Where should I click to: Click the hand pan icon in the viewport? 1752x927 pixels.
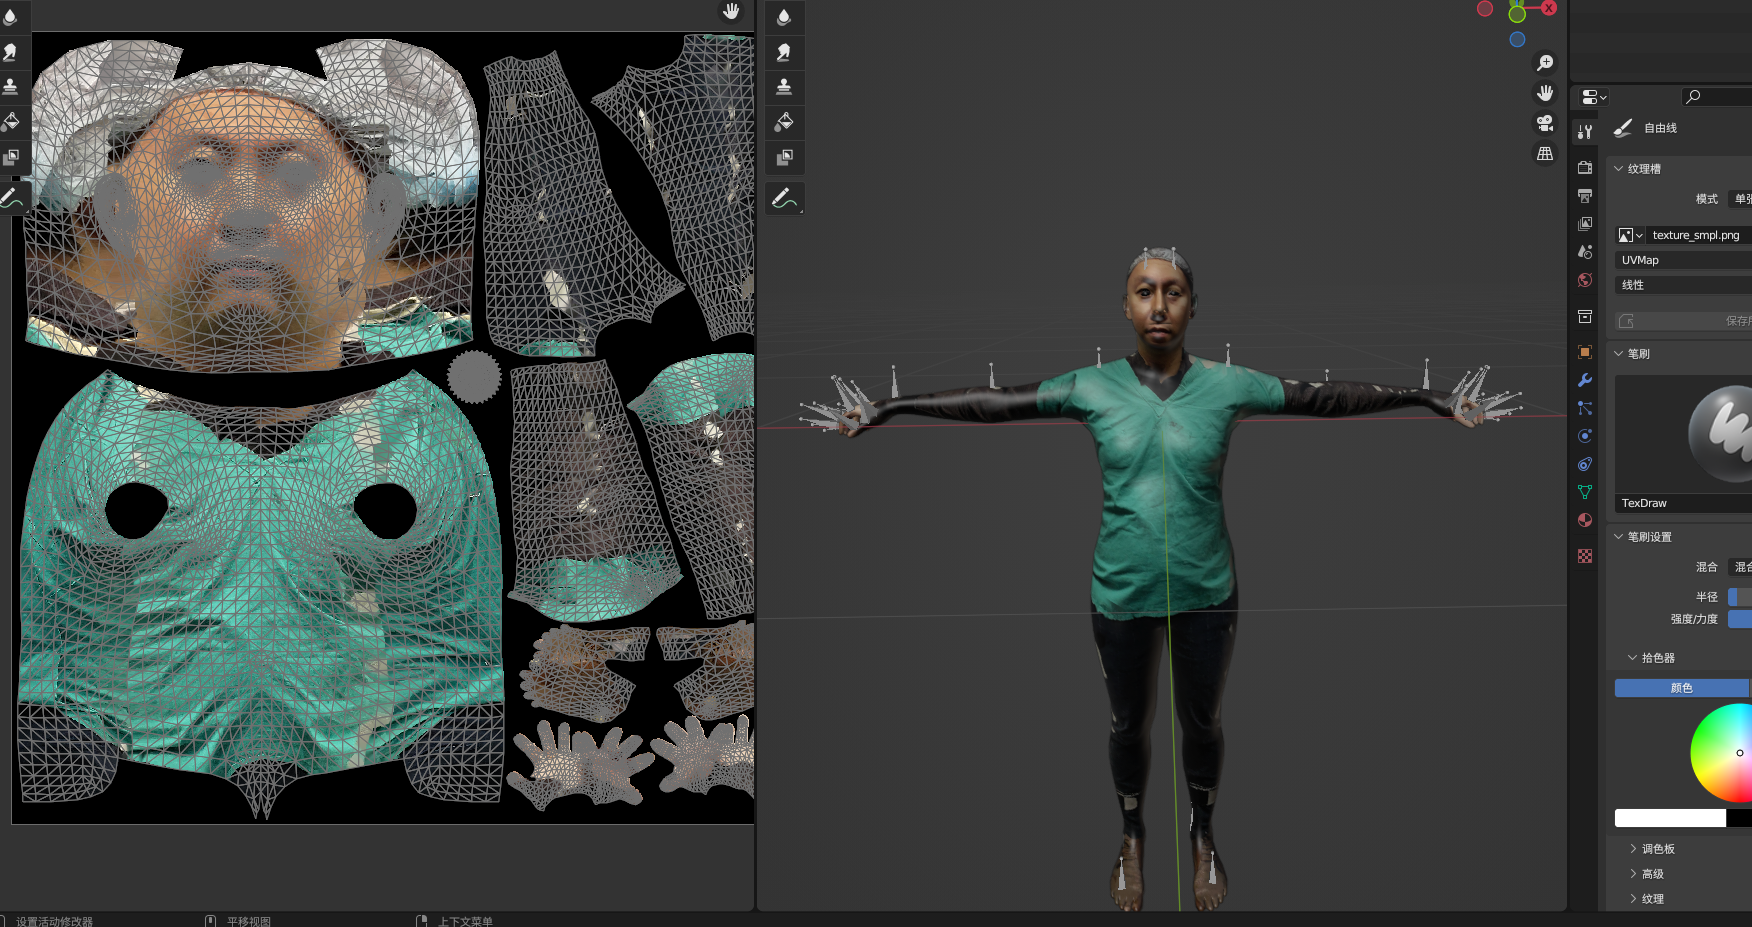pyautogui.click(x=1545, y=92)
